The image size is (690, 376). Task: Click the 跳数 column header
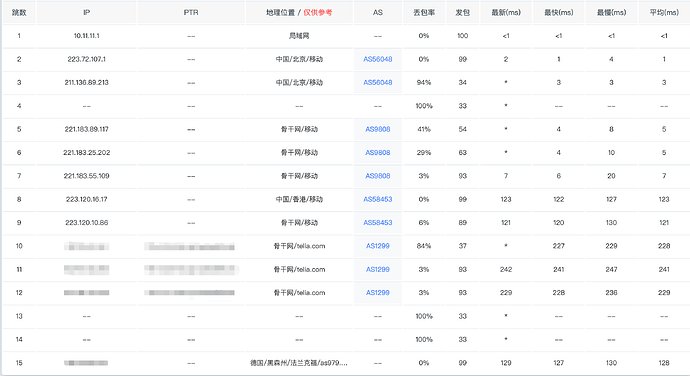(19, 12)
